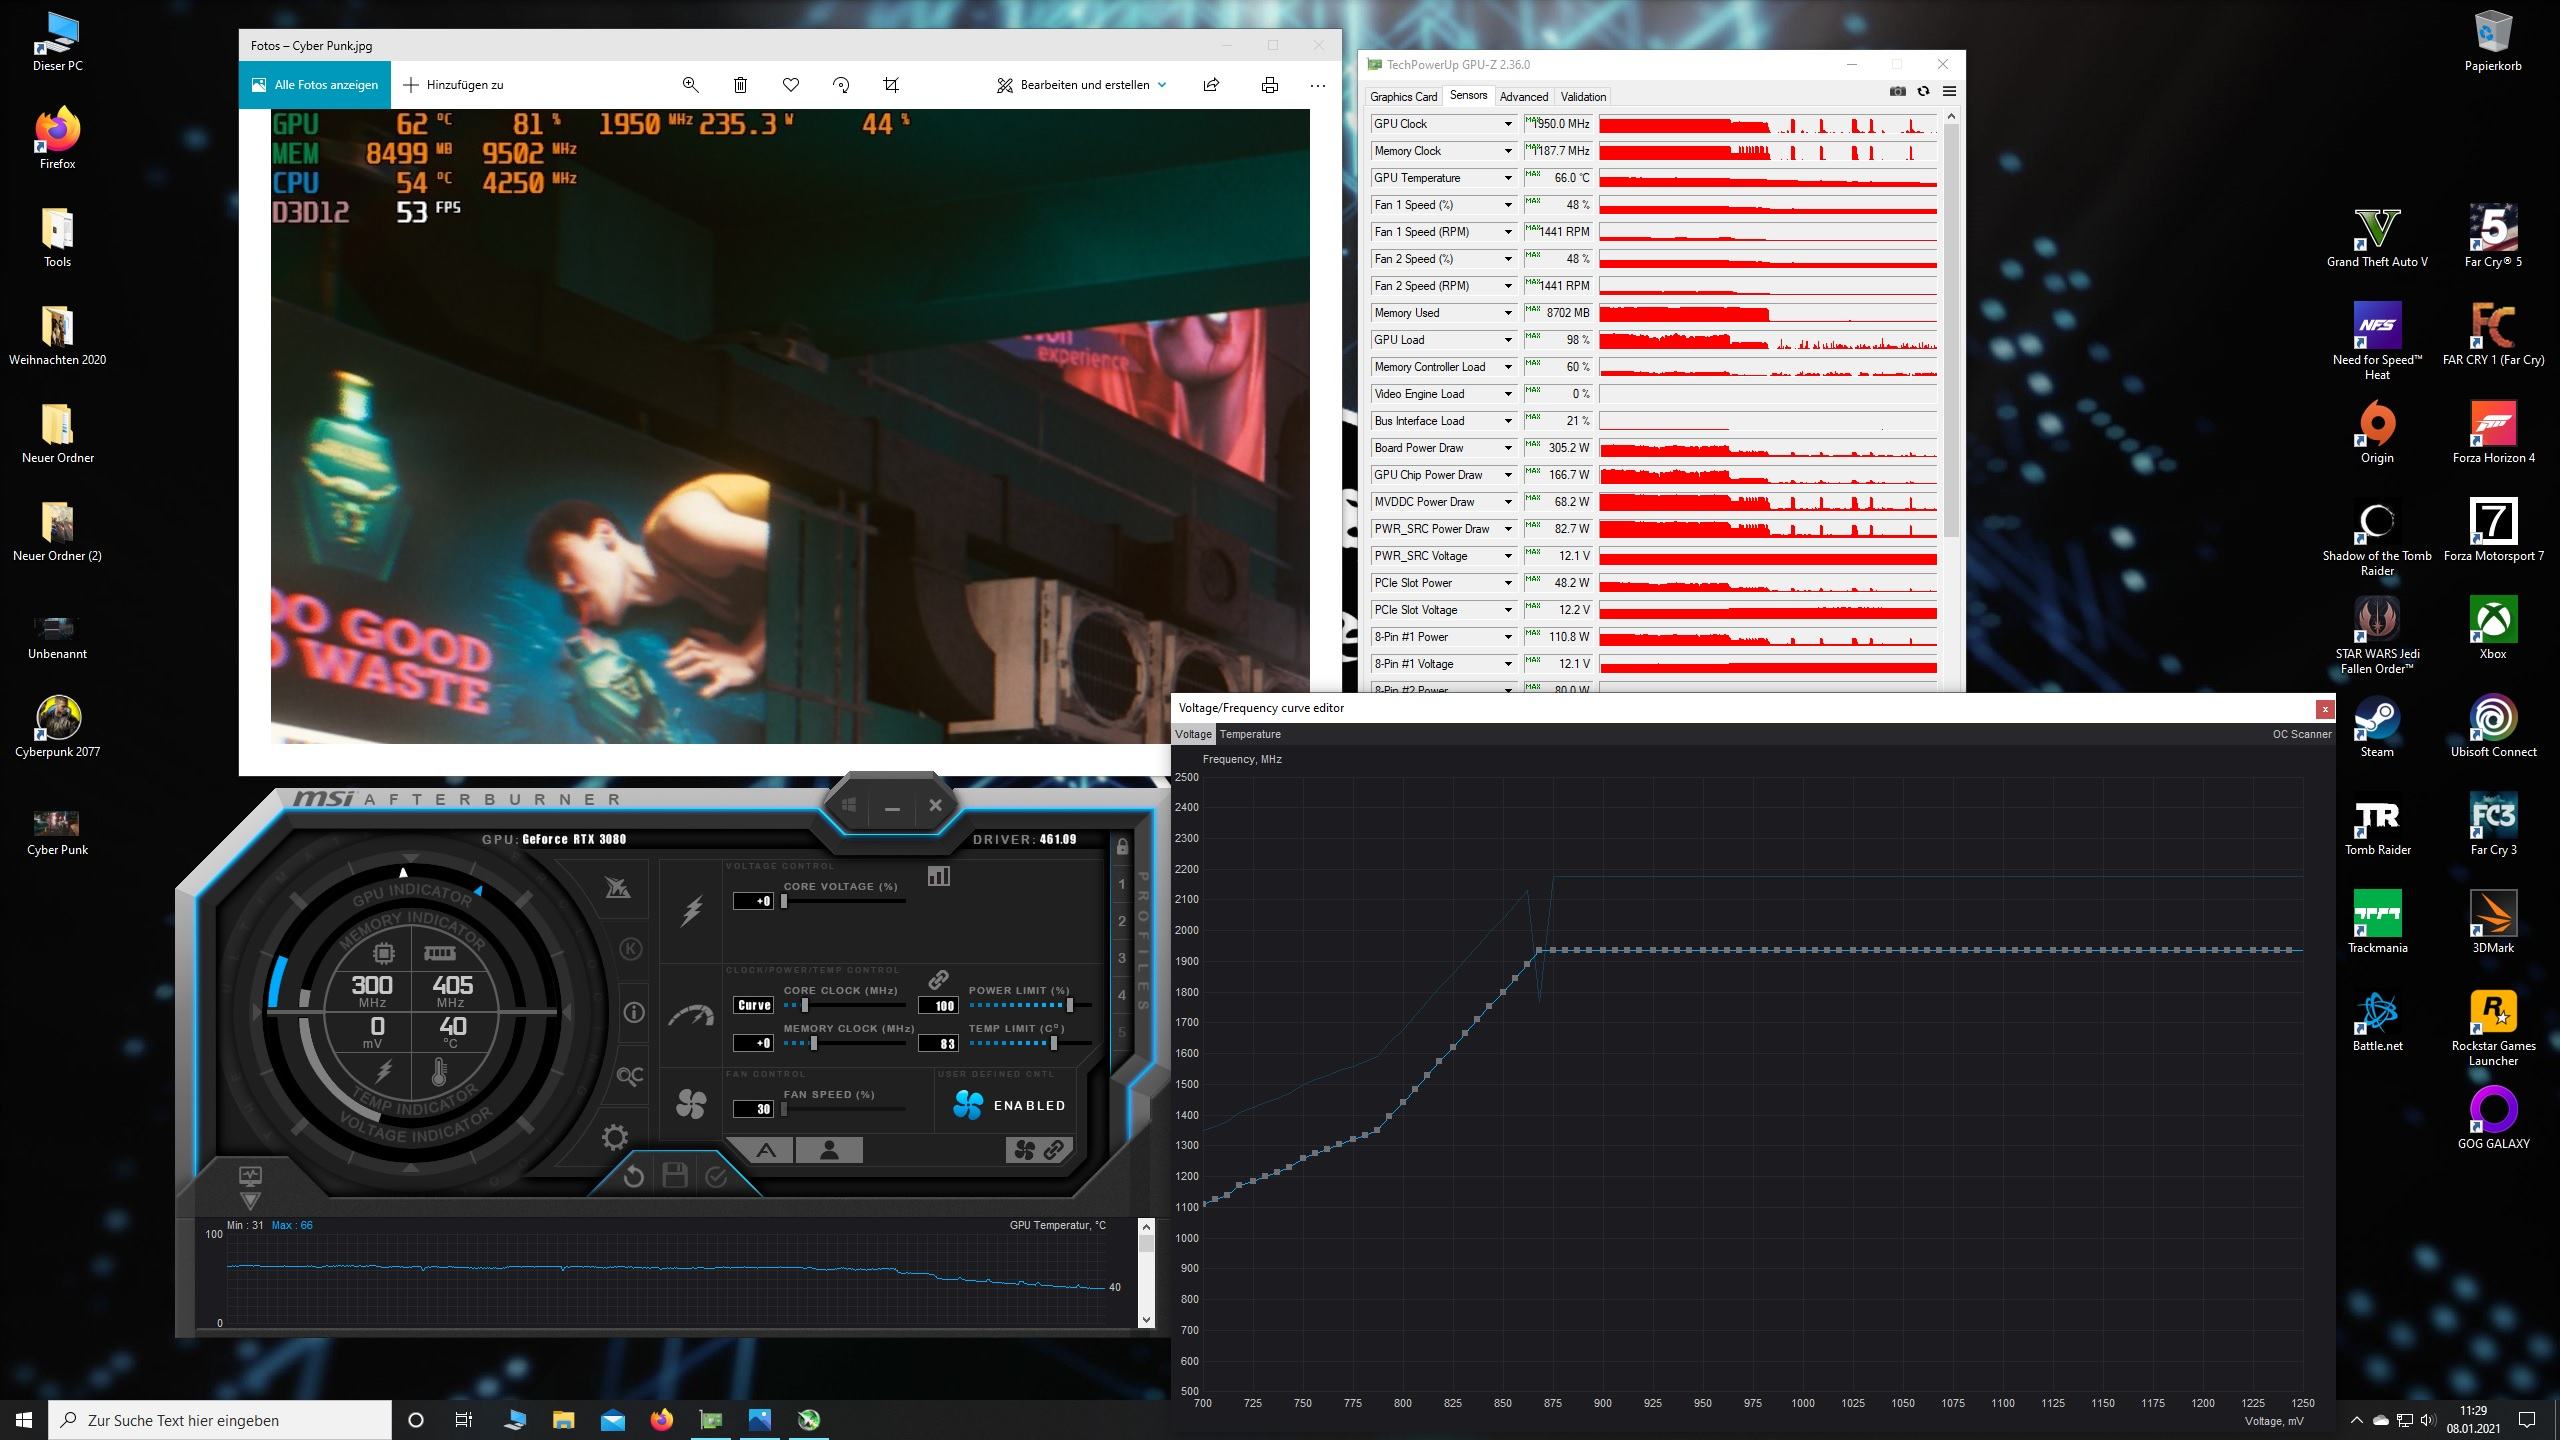Open the Video Engine Load dropdown

tap(1508, 394)
